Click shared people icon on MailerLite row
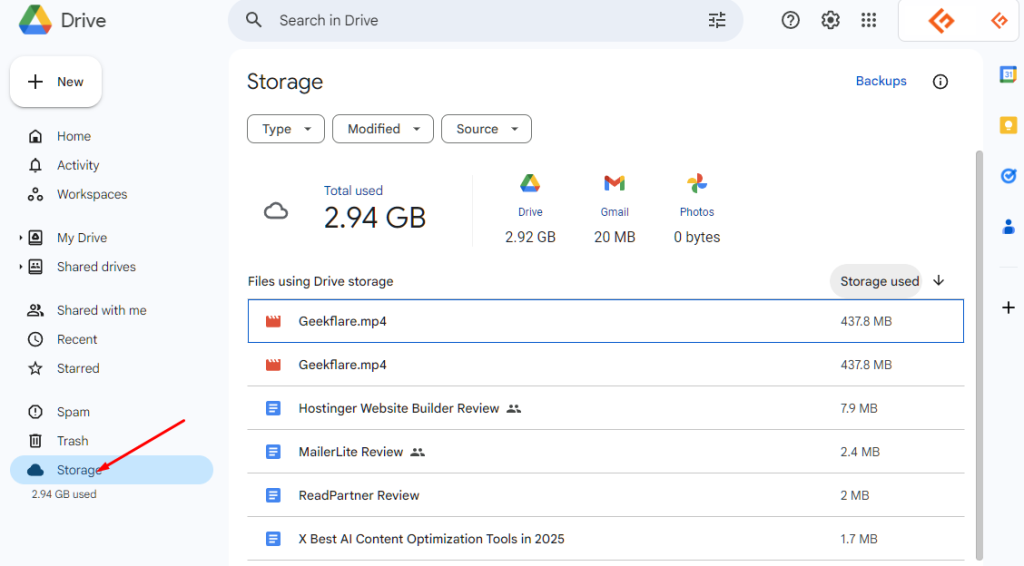This screenshot has width=1024, height=566. pyautogui.click(x=417, y=452)
